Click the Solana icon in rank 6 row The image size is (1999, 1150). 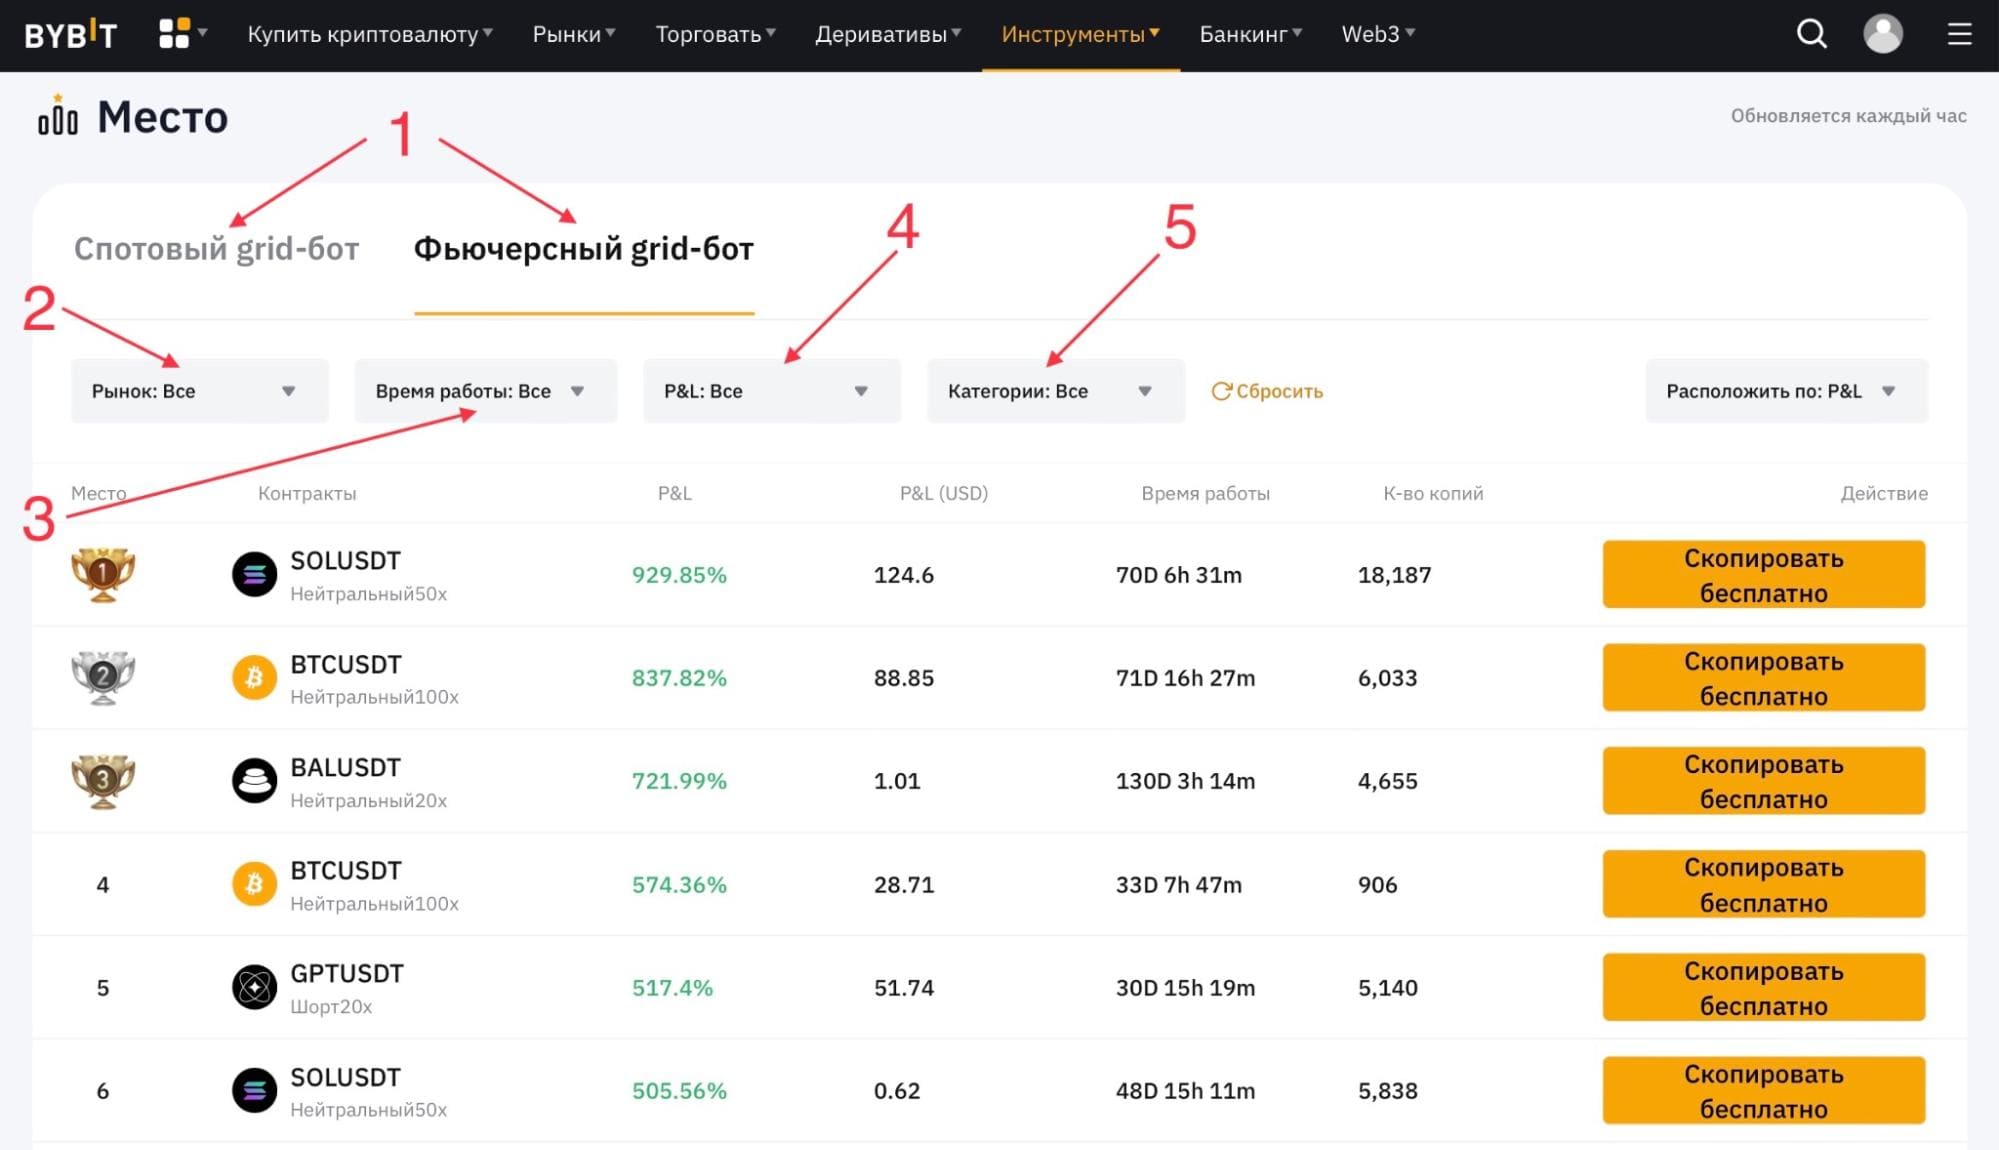coord(254,1090)
